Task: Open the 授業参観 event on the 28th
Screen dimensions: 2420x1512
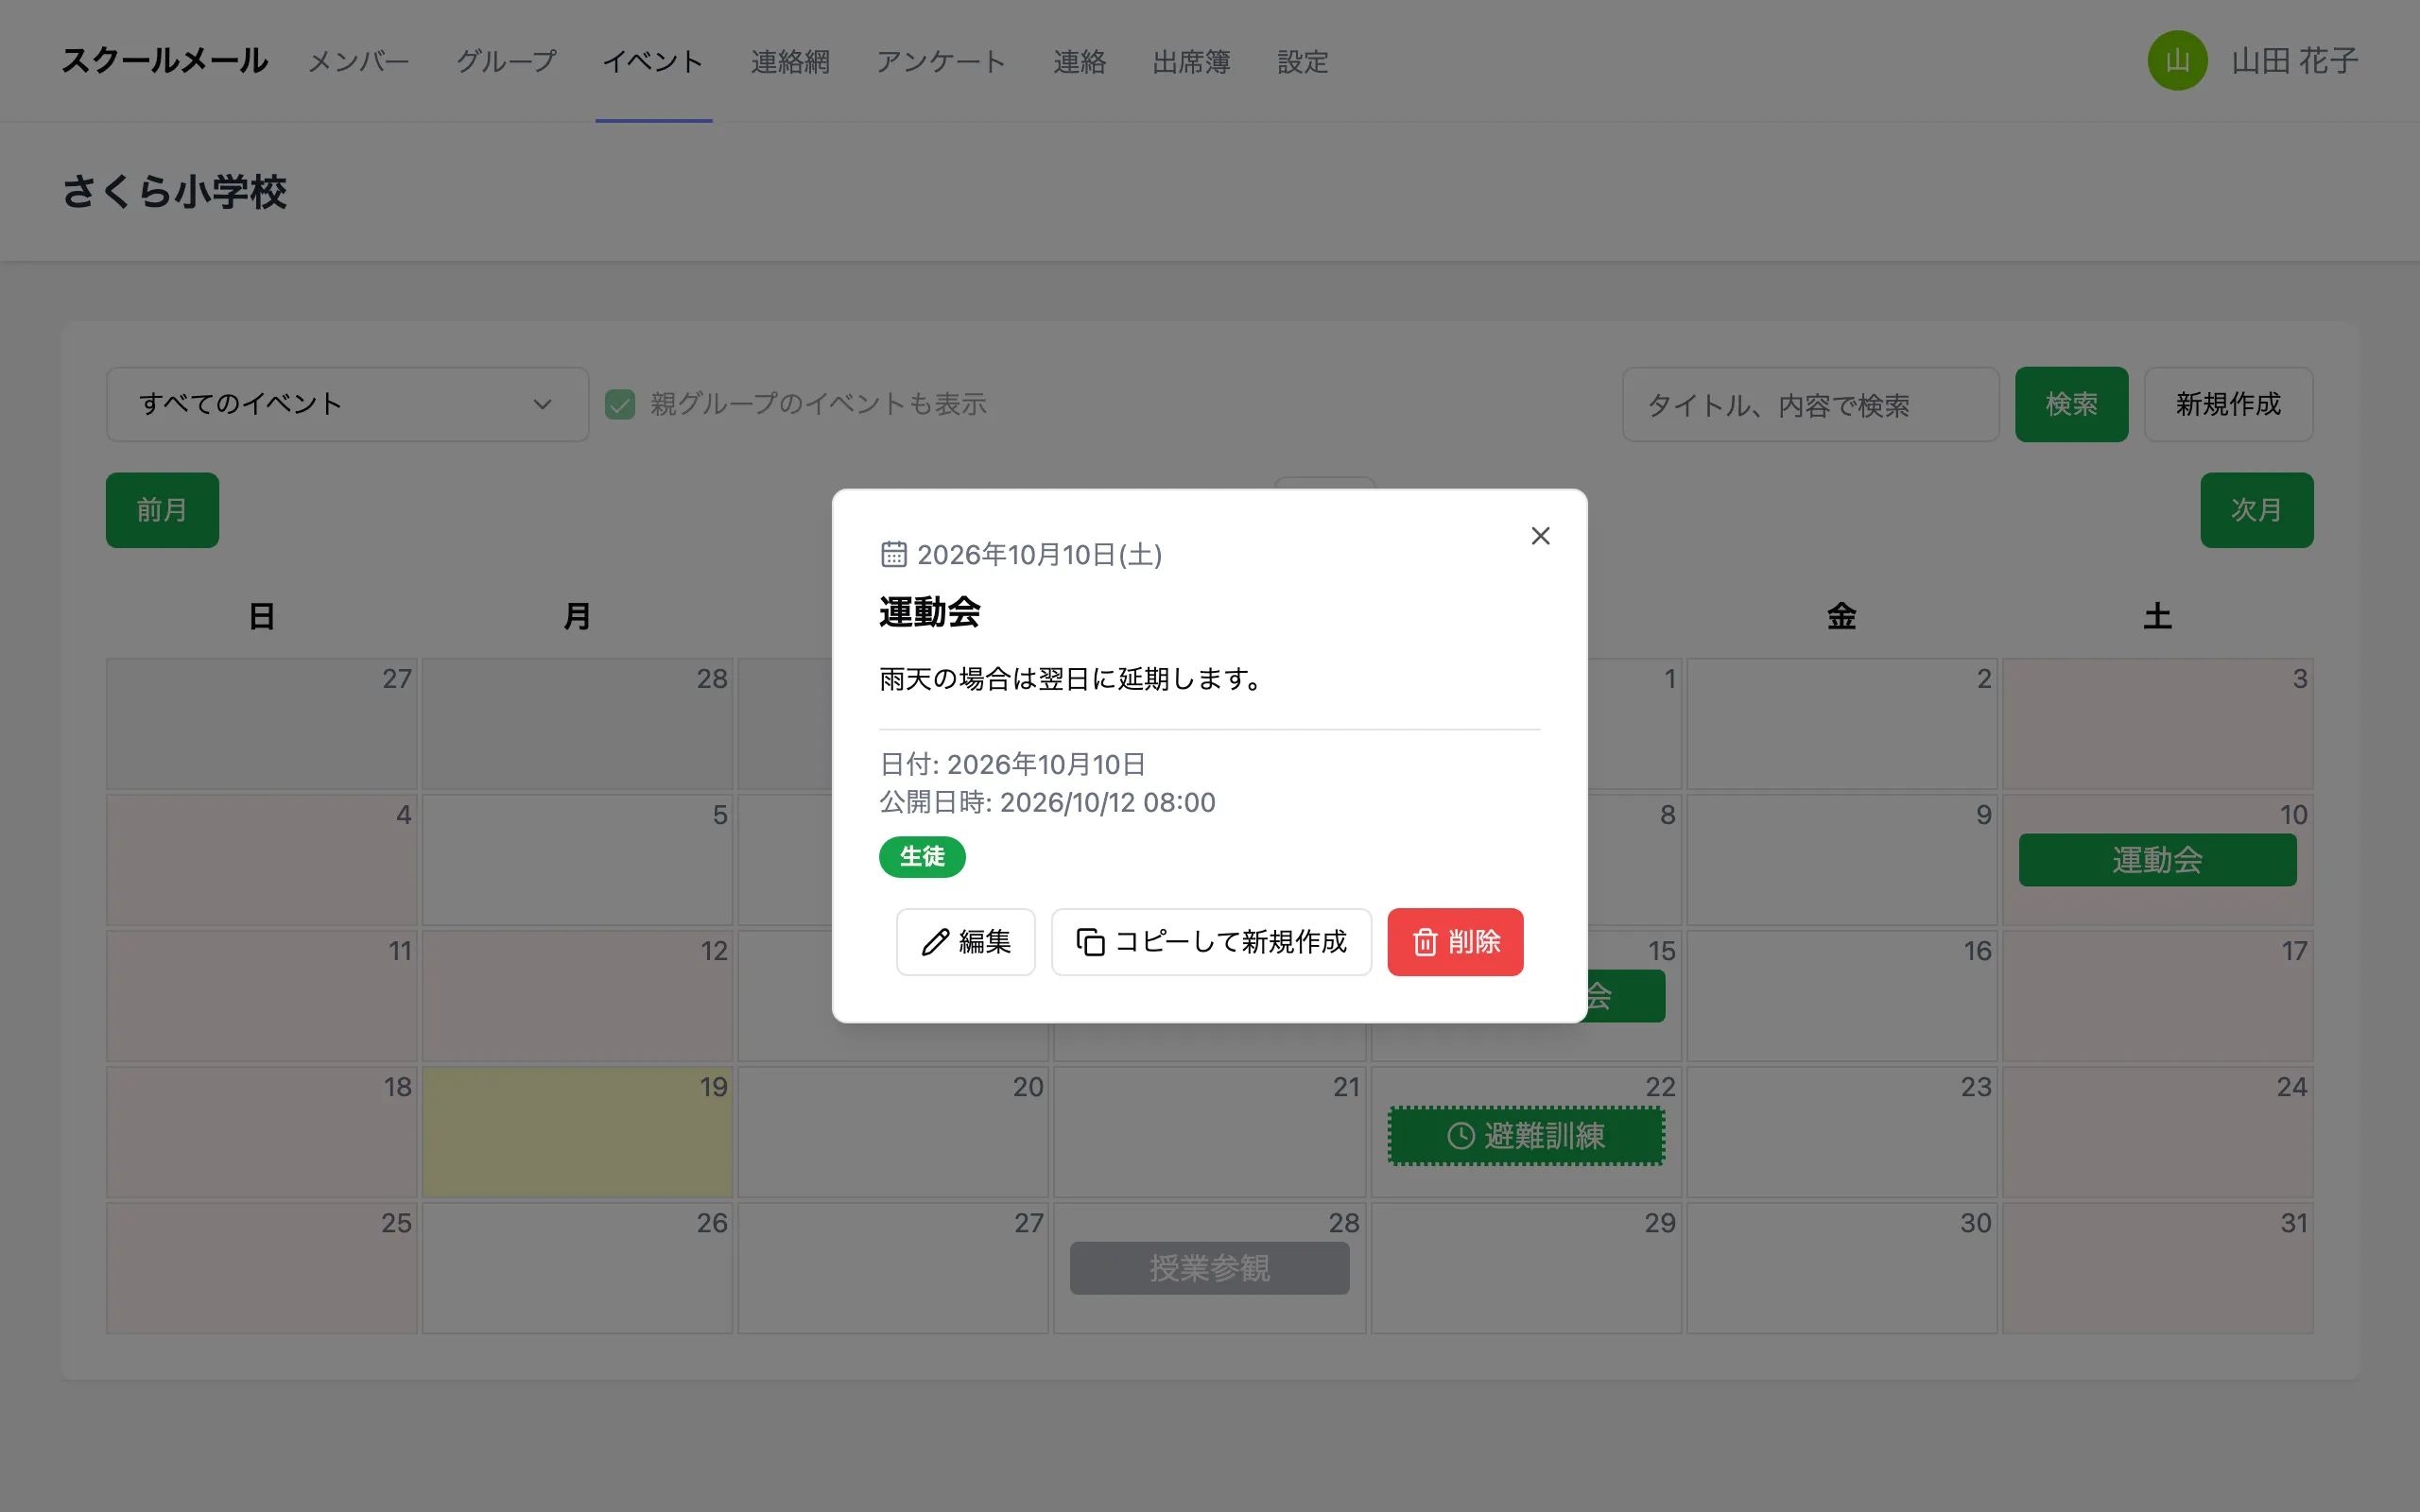Action: (1209, 1268)
